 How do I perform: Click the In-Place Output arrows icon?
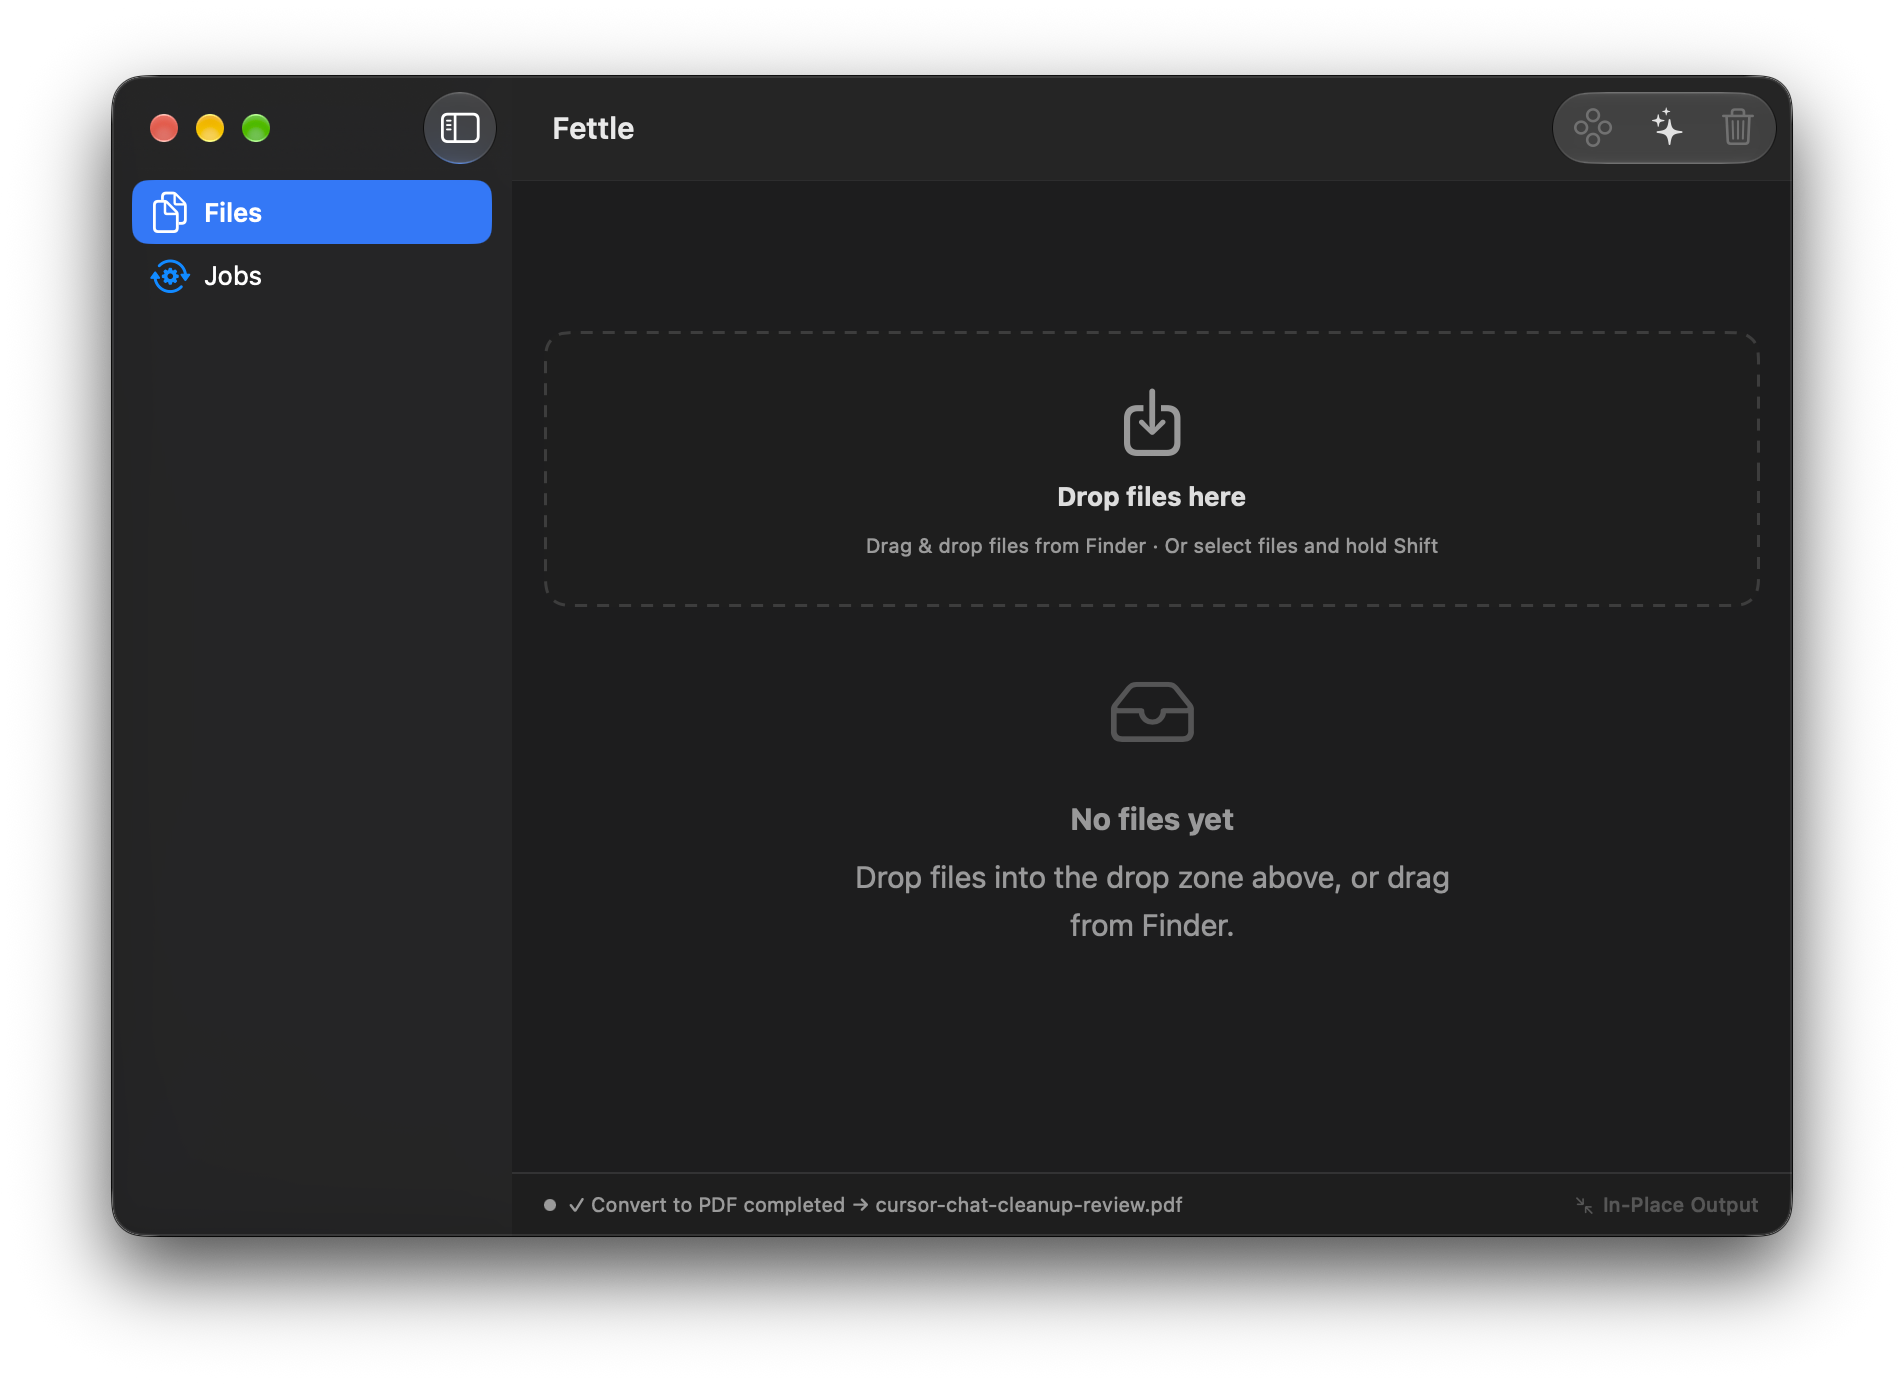tap(1584, 1205)
